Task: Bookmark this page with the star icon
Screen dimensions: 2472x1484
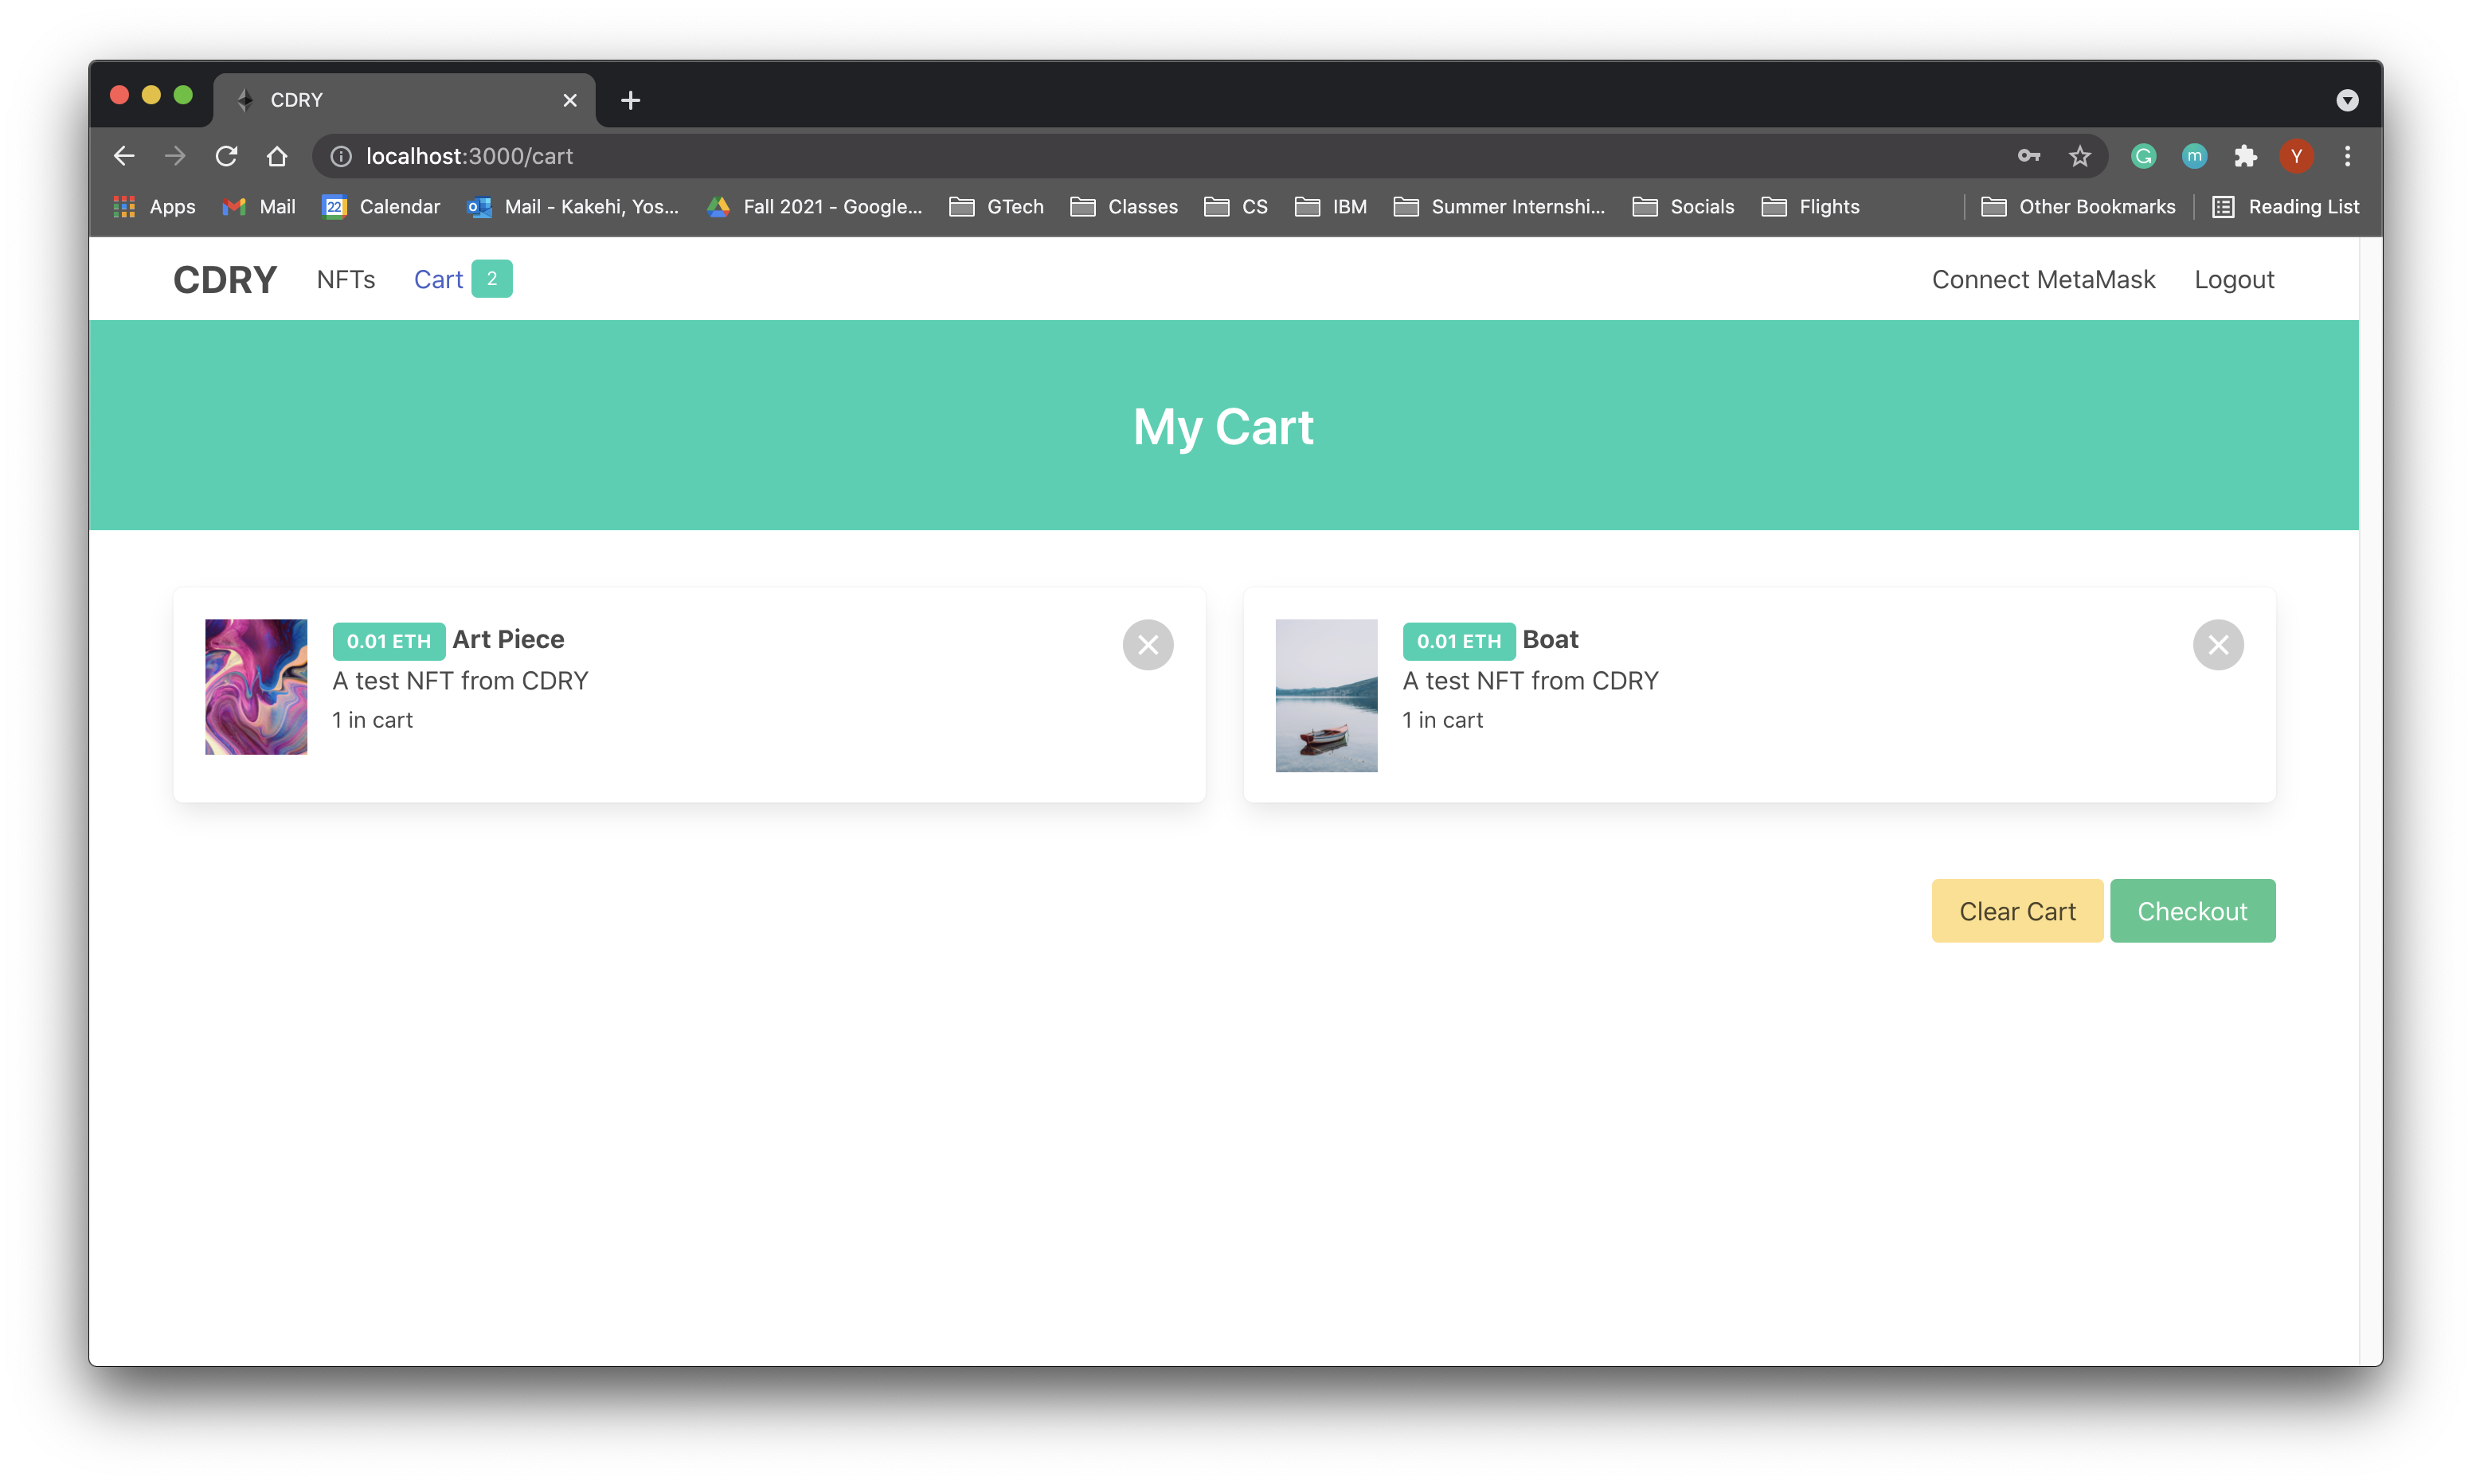Action: coord(2080,156)
